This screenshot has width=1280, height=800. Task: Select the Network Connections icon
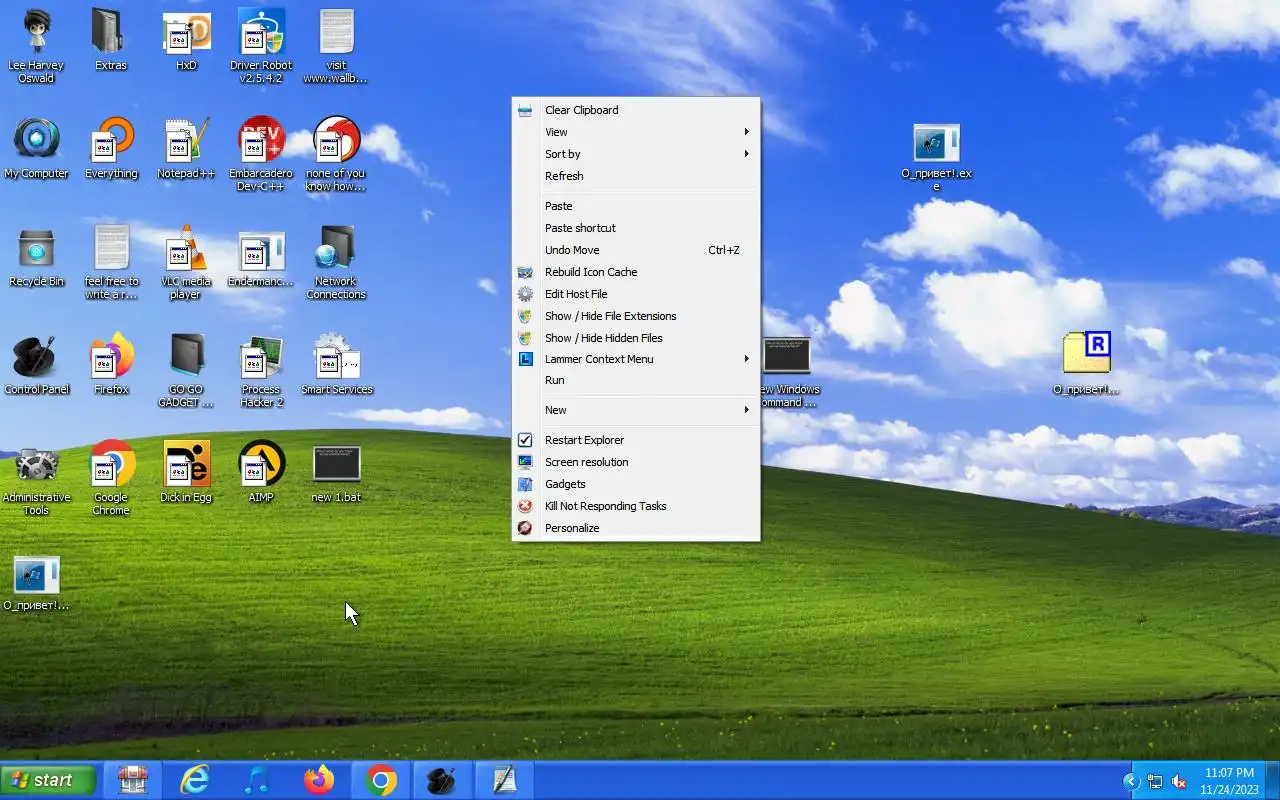(x=336, y=261)
